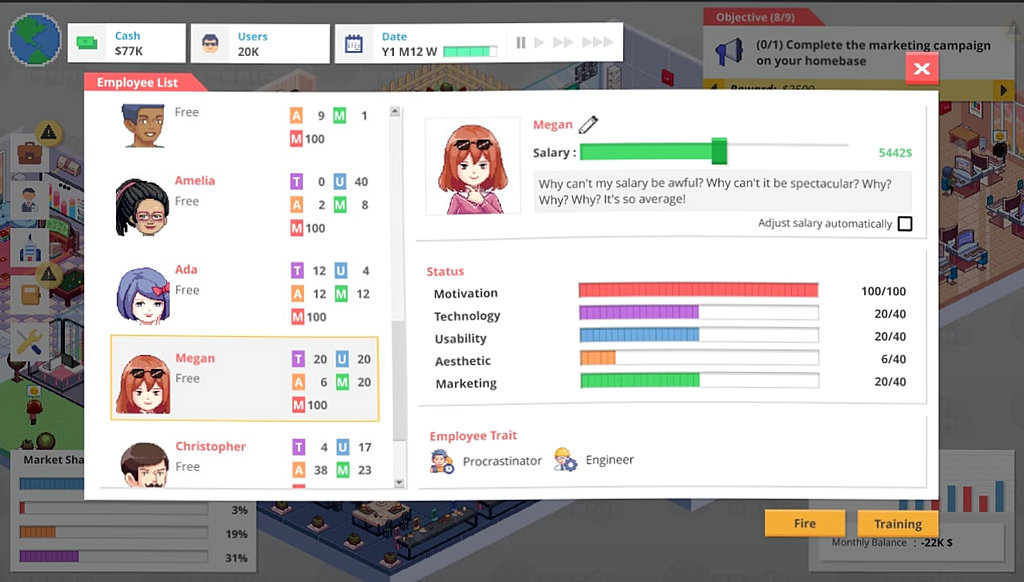1024x582 pixels.
Task: Open the Date calendar icon
Action: click(353, 44)
